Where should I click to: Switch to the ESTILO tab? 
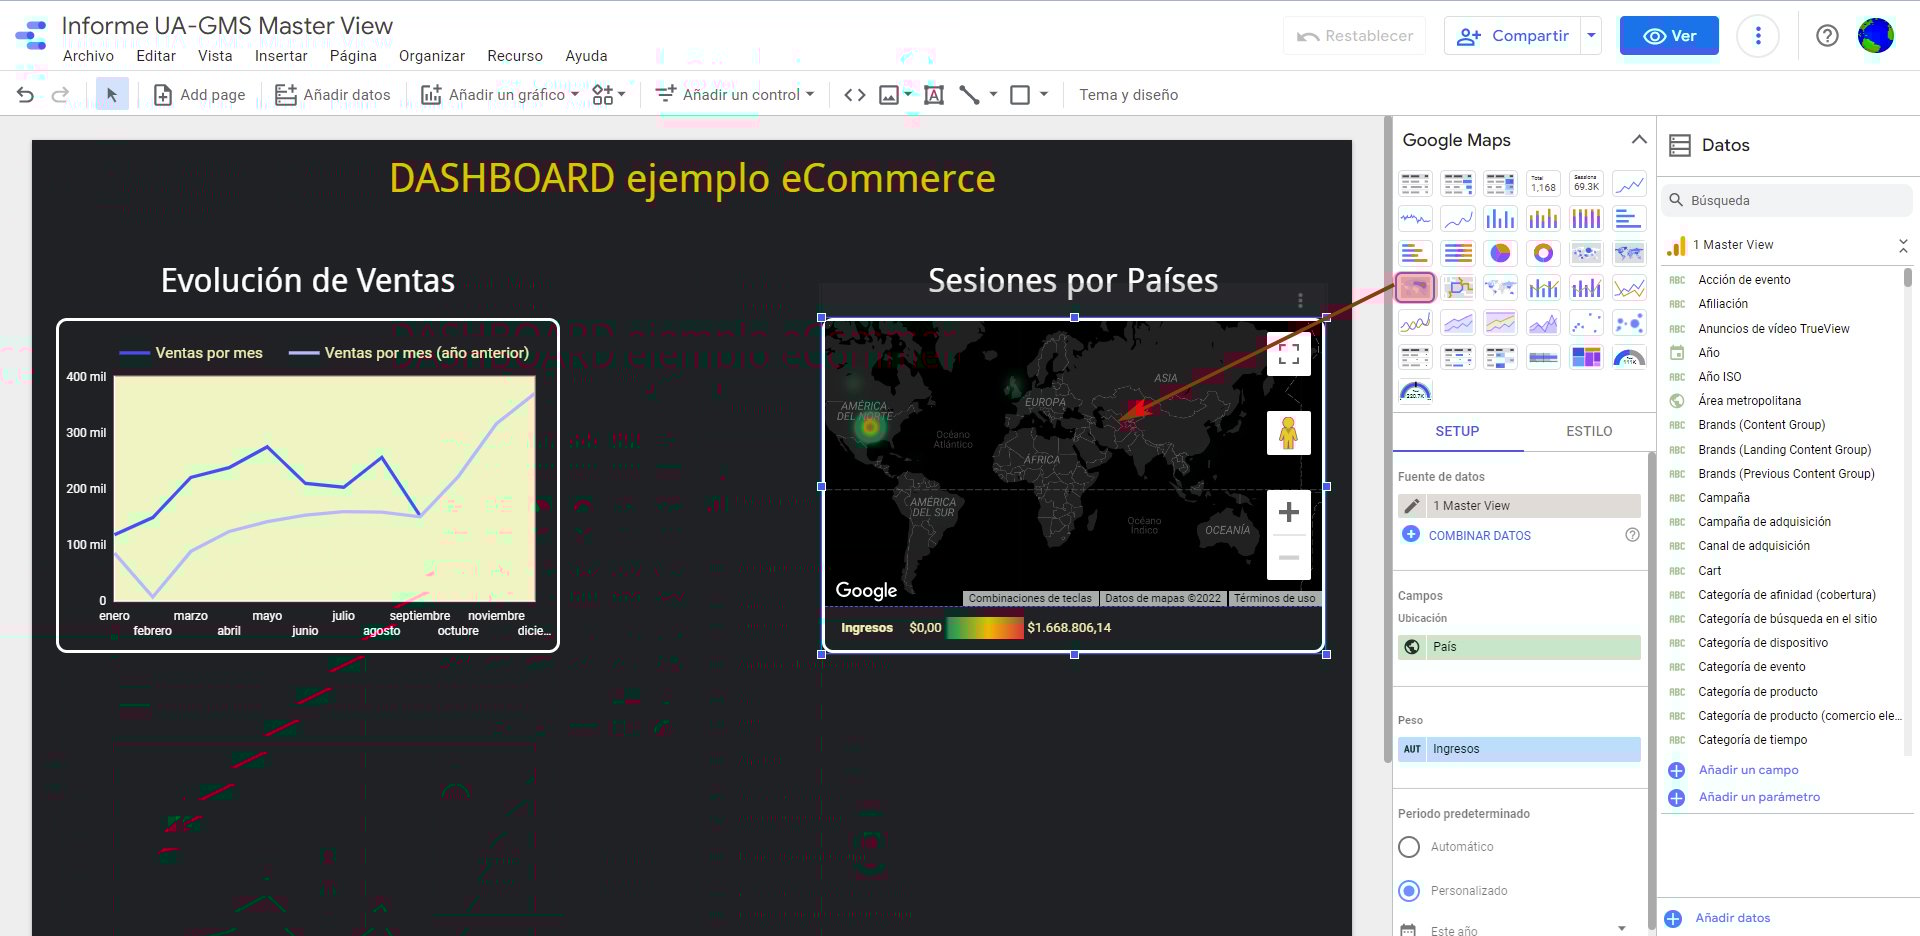click(1589, 431)
